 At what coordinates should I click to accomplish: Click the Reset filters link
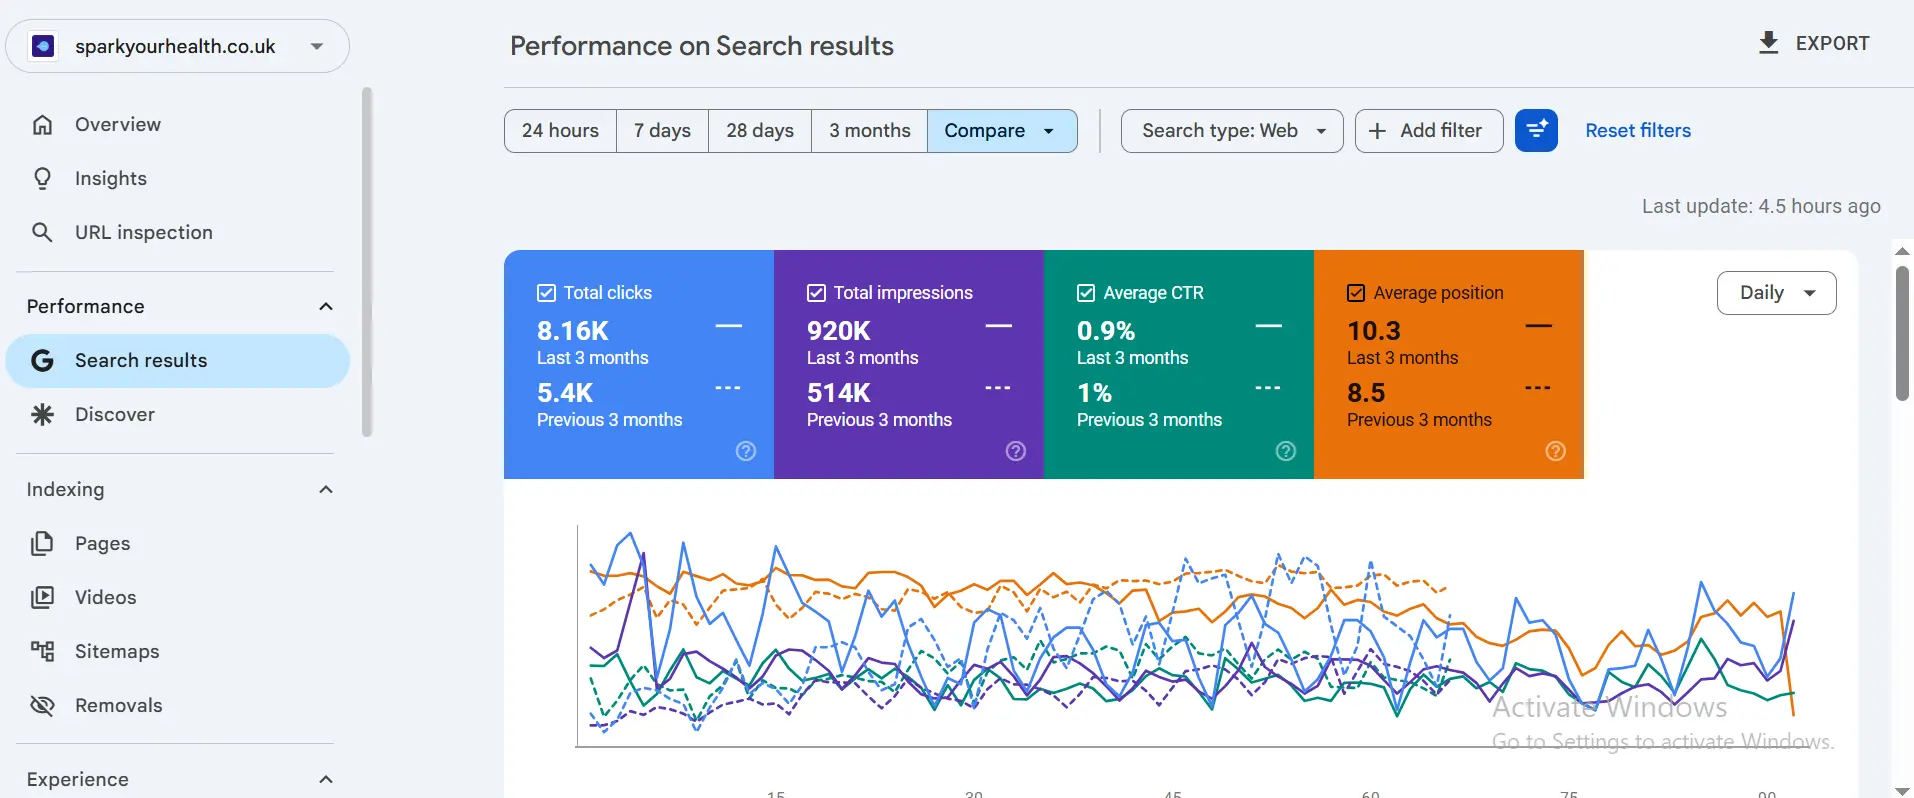[1638, 131]
